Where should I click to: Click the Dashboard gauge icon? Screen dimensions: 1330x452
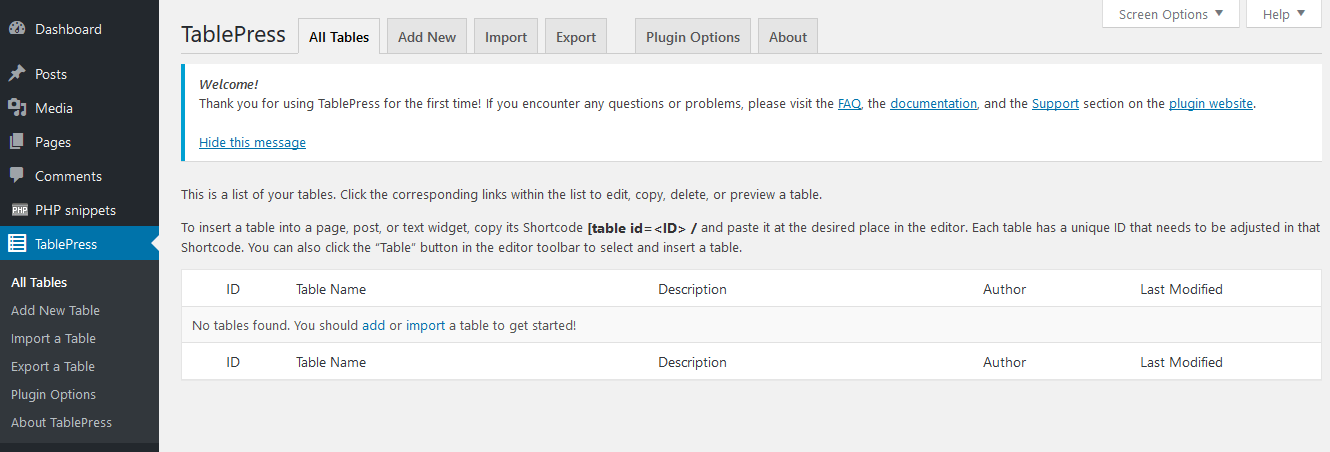(17, 29)
